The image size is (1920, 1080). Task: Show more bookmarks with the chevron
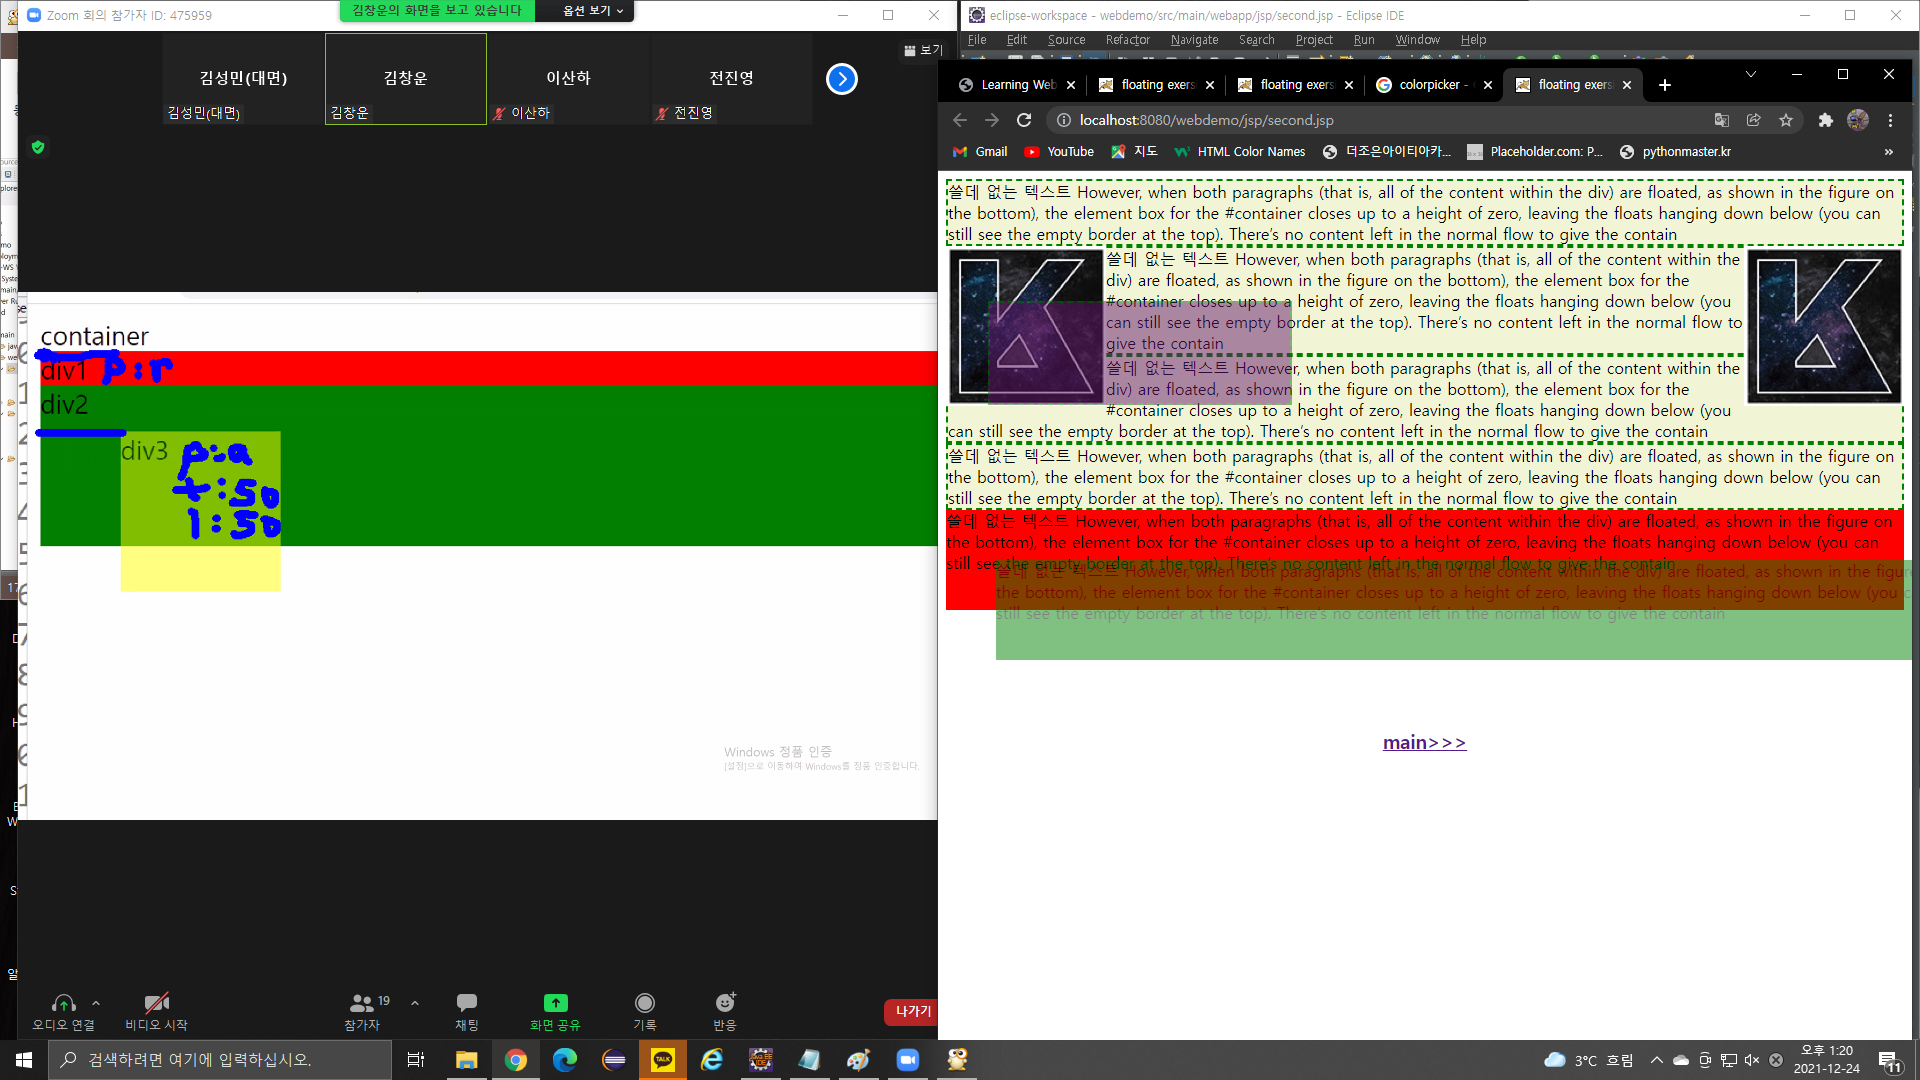pyautogui.click(x=1888, y=152)
